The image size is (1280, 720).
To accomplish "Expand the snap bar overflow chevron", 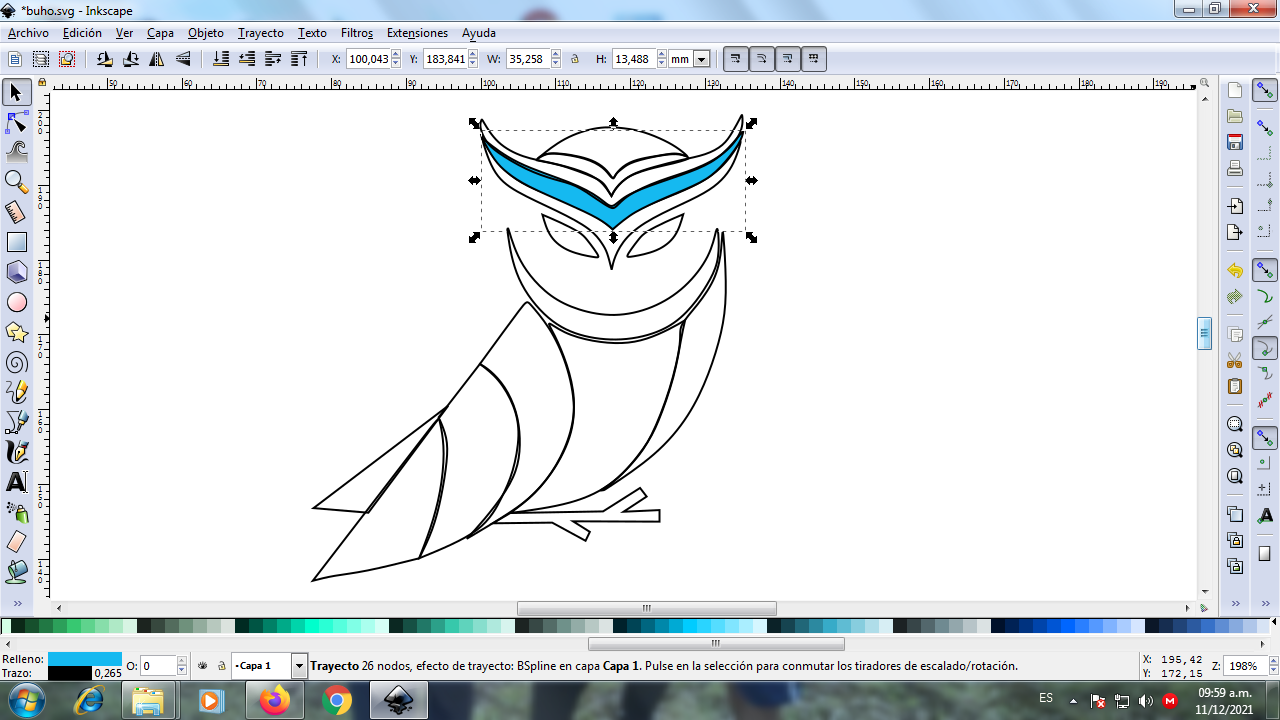I will pos(1265,604).
